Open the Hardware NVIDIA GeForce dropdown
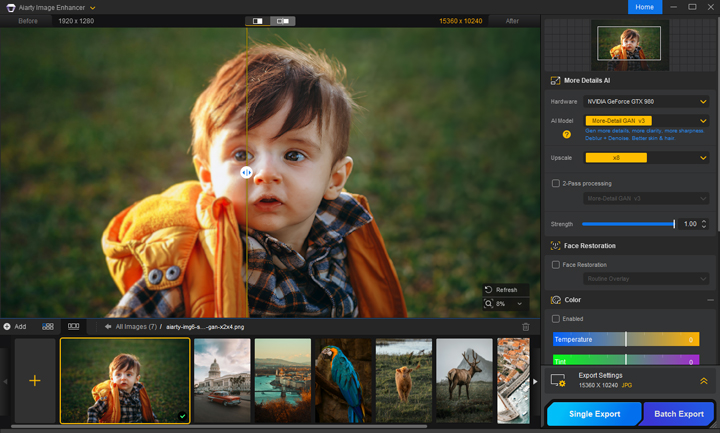Image resolution: width=720 pixels, height=433 pixels. coord(646,101)
